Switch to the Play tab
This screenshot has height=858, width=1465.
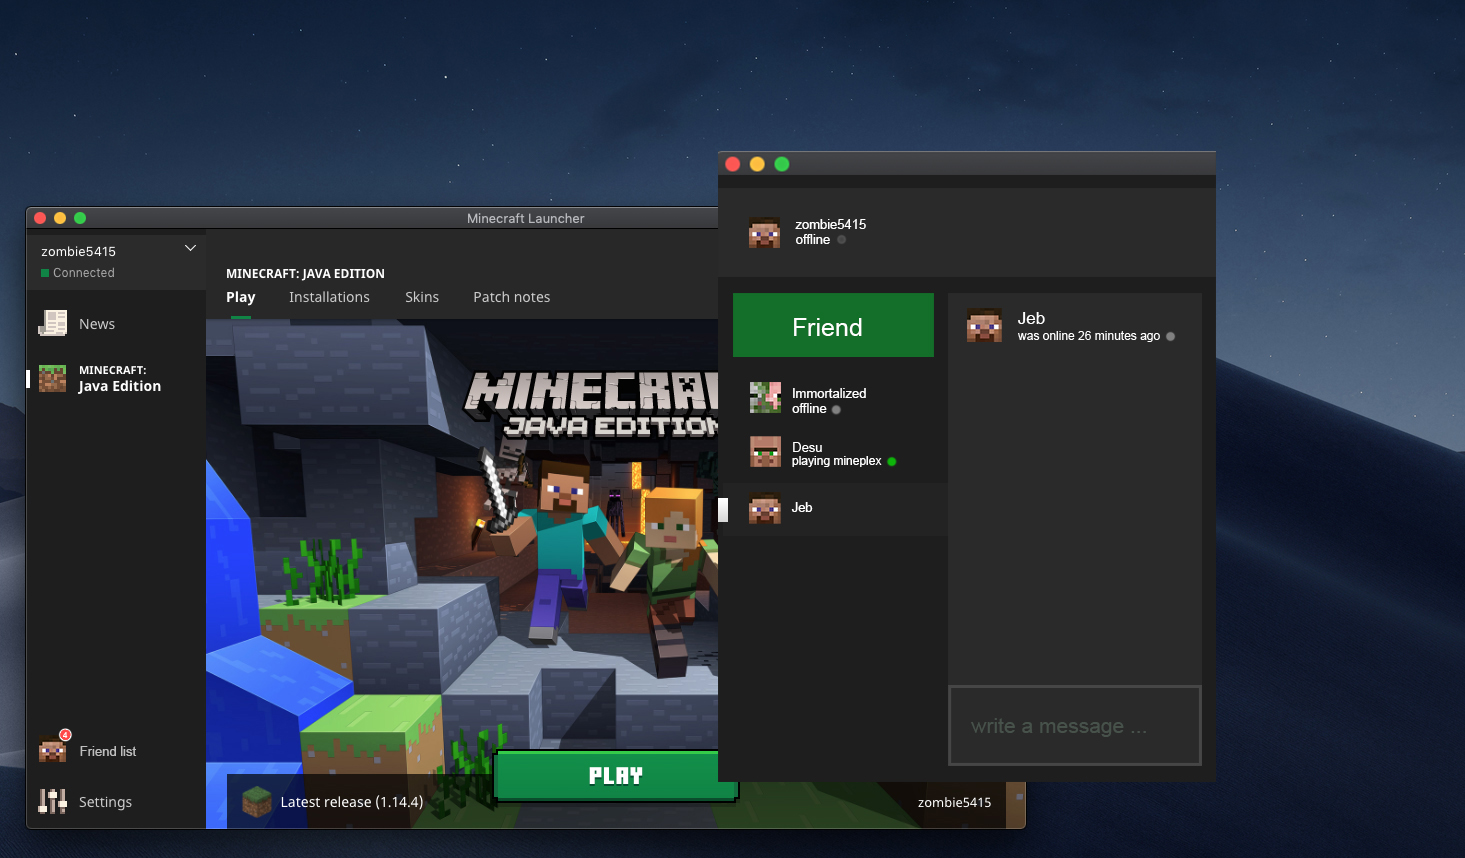(x=240, y=297)
